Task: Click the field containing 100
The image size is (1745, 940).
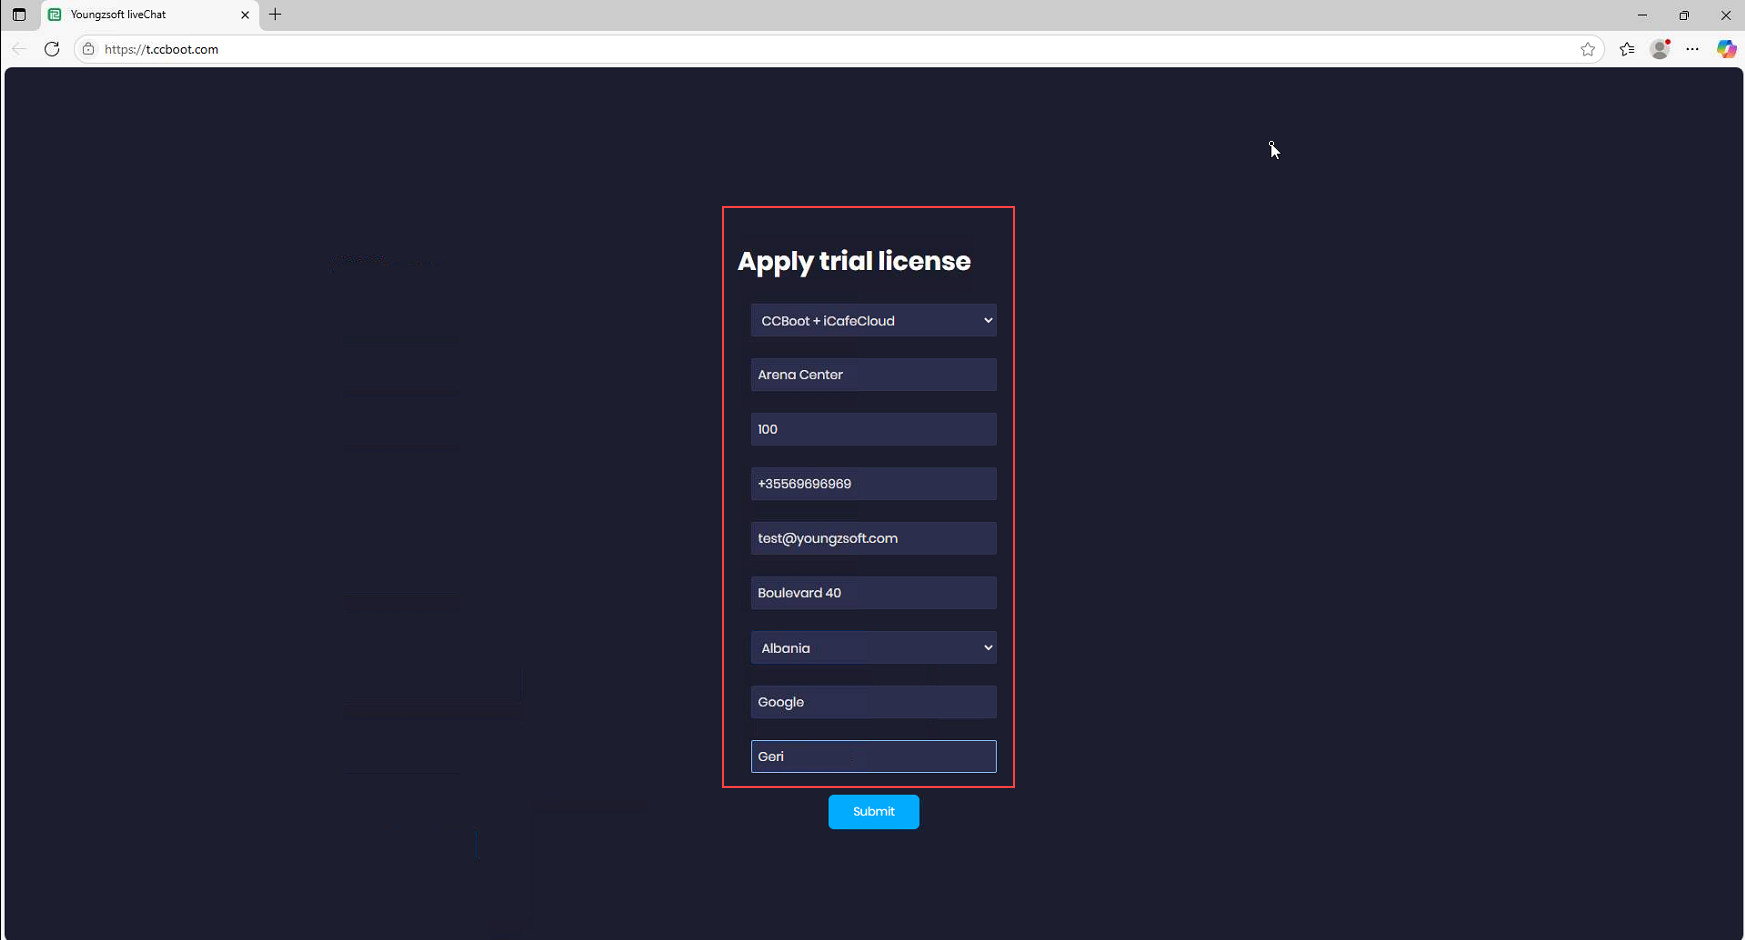Action: pyautogui.click(x=873, y=429)
